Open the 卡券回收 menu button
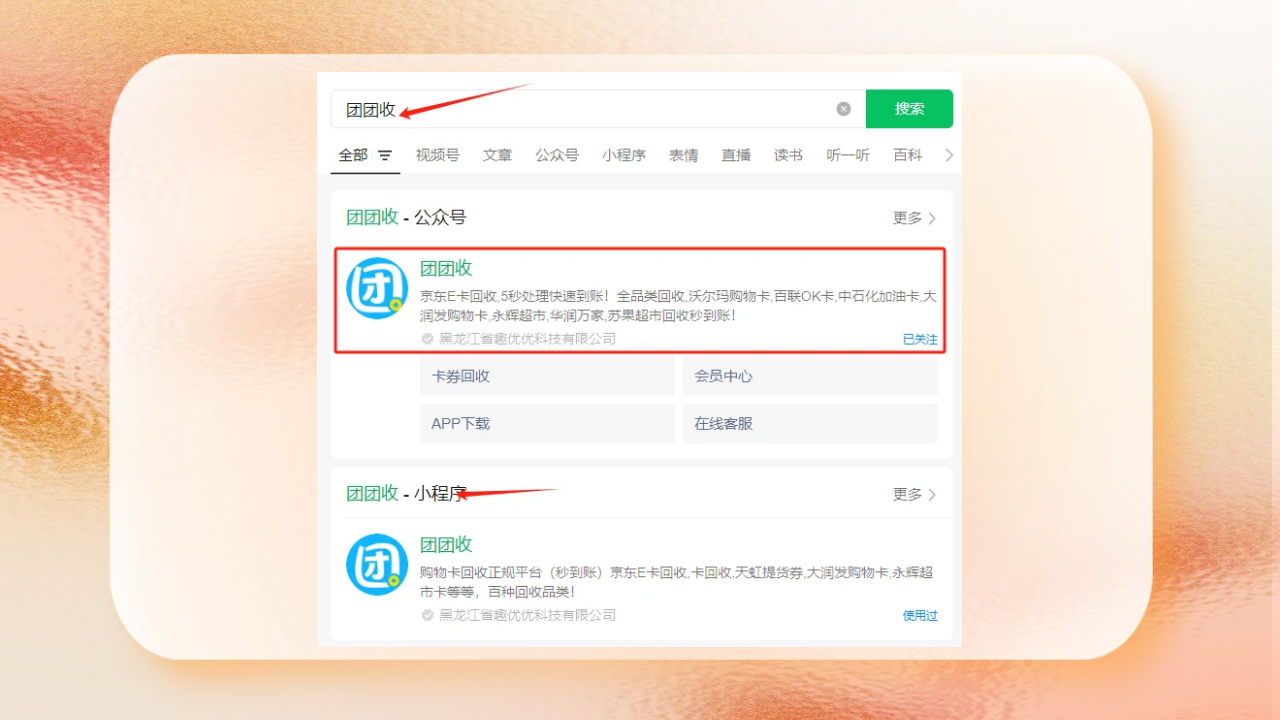Screen dimensions: 1280x720 tap(547, 377)
